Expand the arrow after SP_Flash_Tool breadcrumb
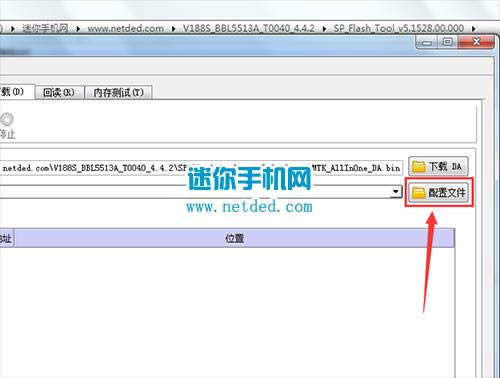This screenshot has width=500, height=378. click(x=473, y=29)
